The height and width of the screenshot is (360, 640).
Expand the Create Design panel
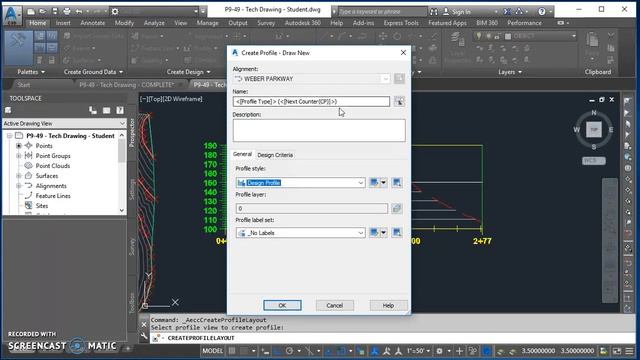coord(189,72)
